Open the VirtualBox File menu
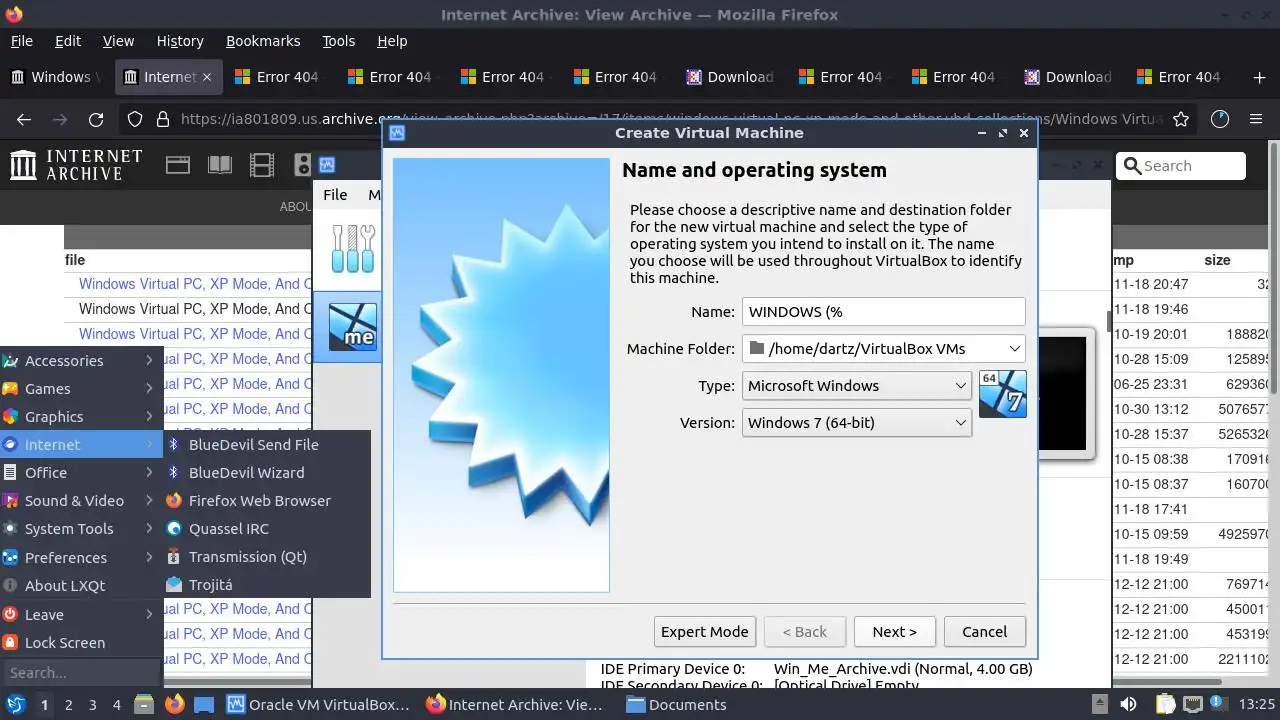The width and height of the screenshot is (1280, 720). [x=335, y=194]
